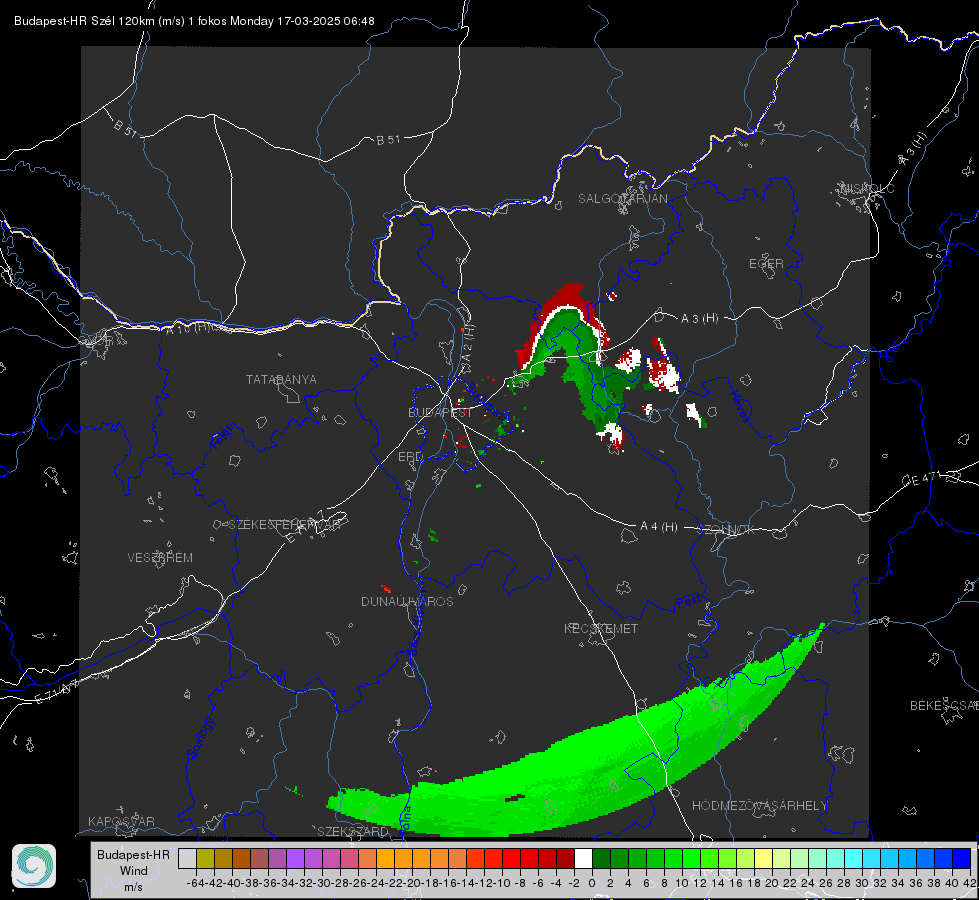Select the olive swatch between -64 and -42
Image resolution: width=979 pixels, height=900 pixels.
point(205,858)
